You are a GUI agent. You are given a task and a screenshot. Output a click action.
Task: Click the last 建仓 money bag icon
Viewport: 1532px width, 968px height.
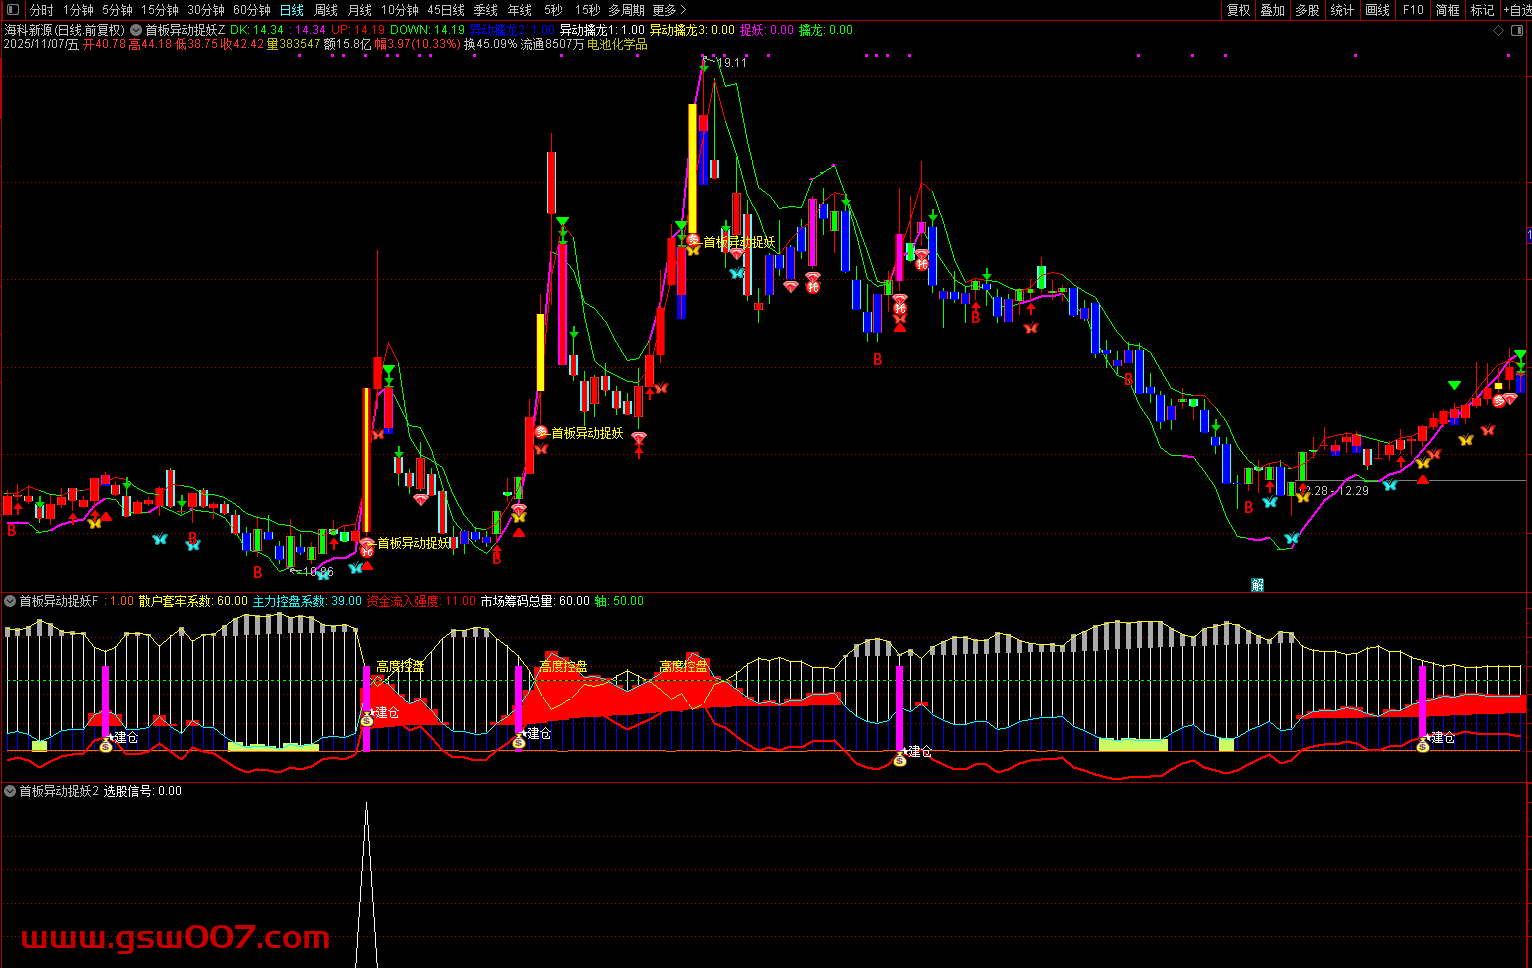[1423, 745]
